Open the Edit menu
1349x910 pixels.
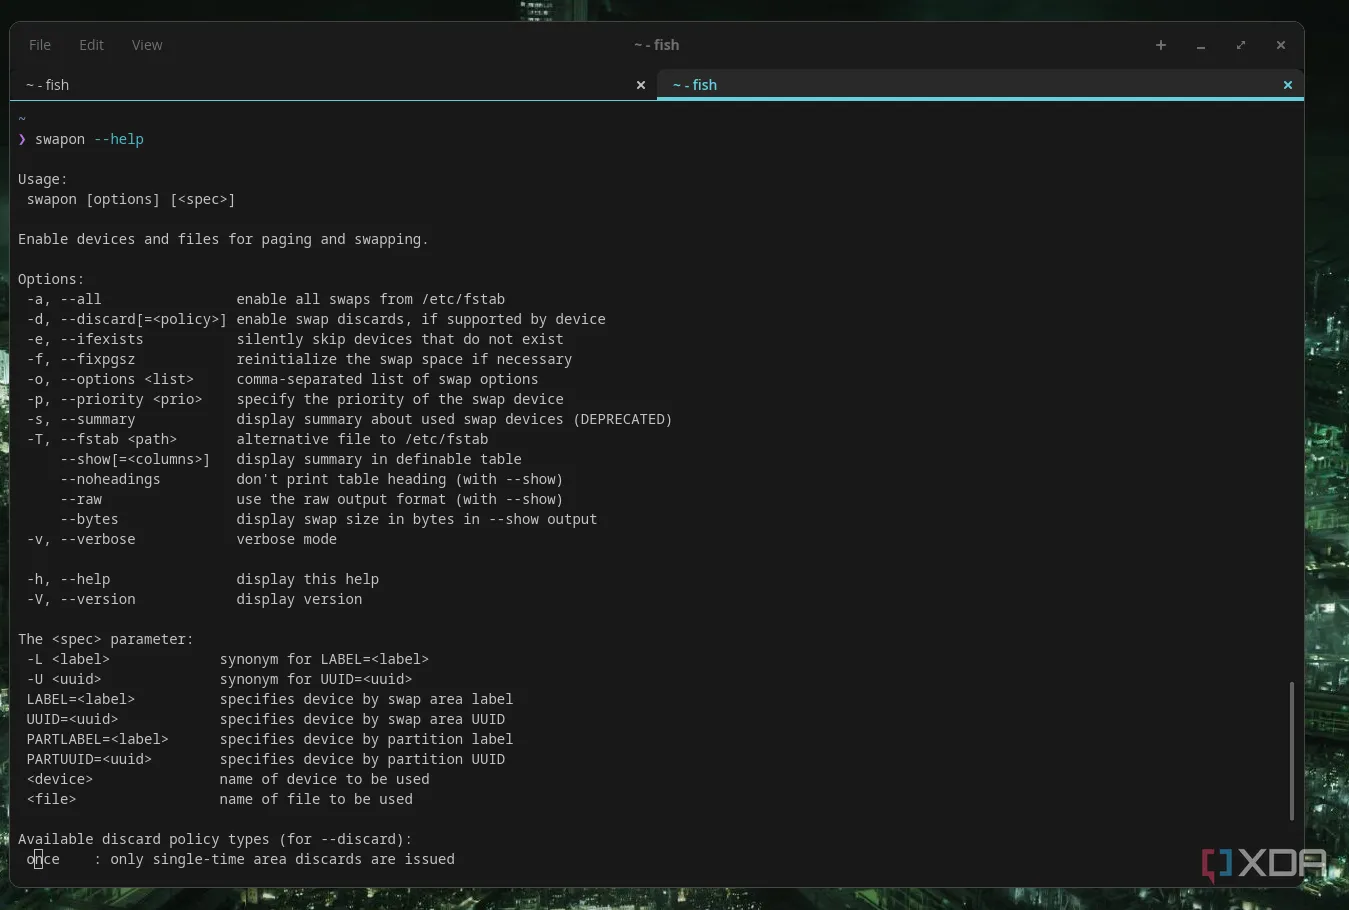click(x=91, y=45)
